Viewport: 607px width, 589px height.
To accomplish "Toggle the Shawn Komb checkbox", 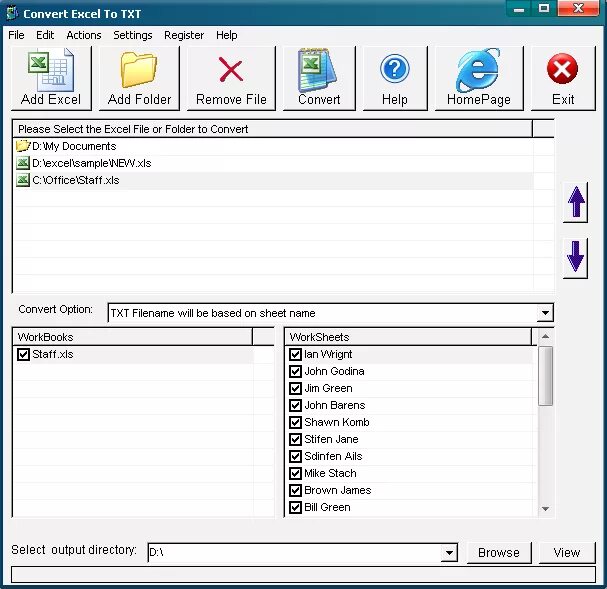I will coord(295,422).
